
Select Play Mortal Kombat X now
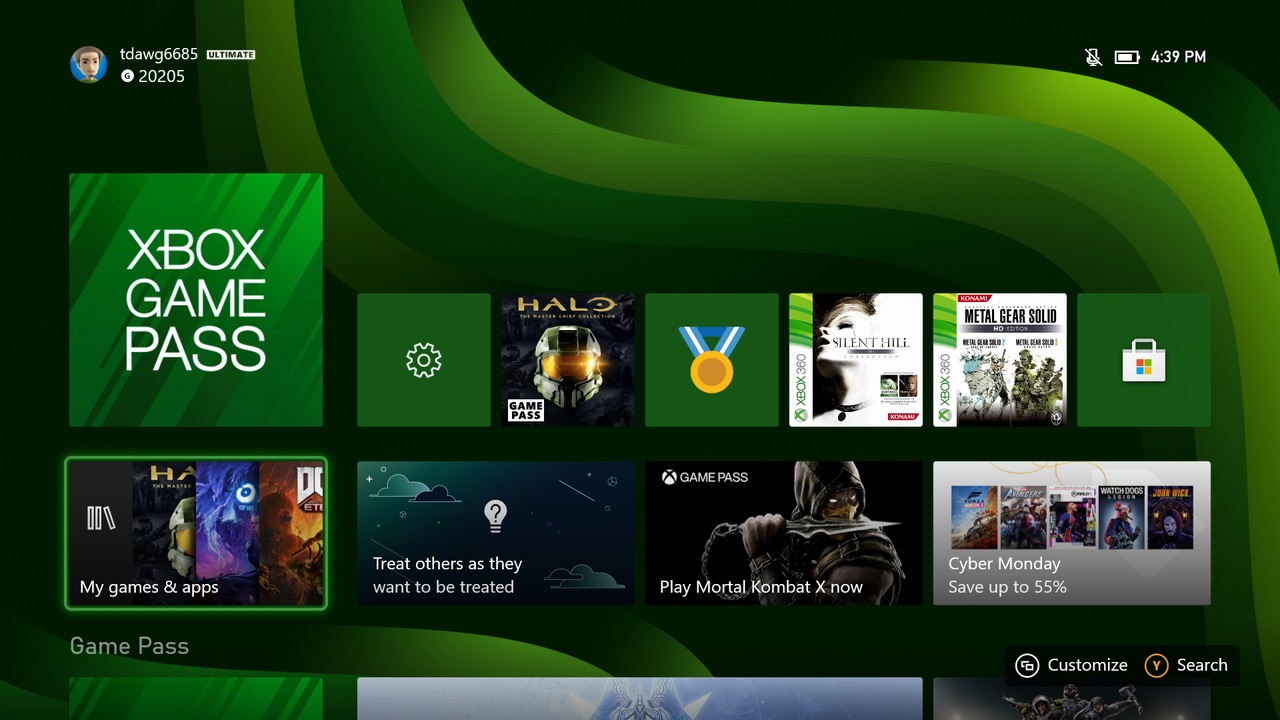[x=783, y=533]
